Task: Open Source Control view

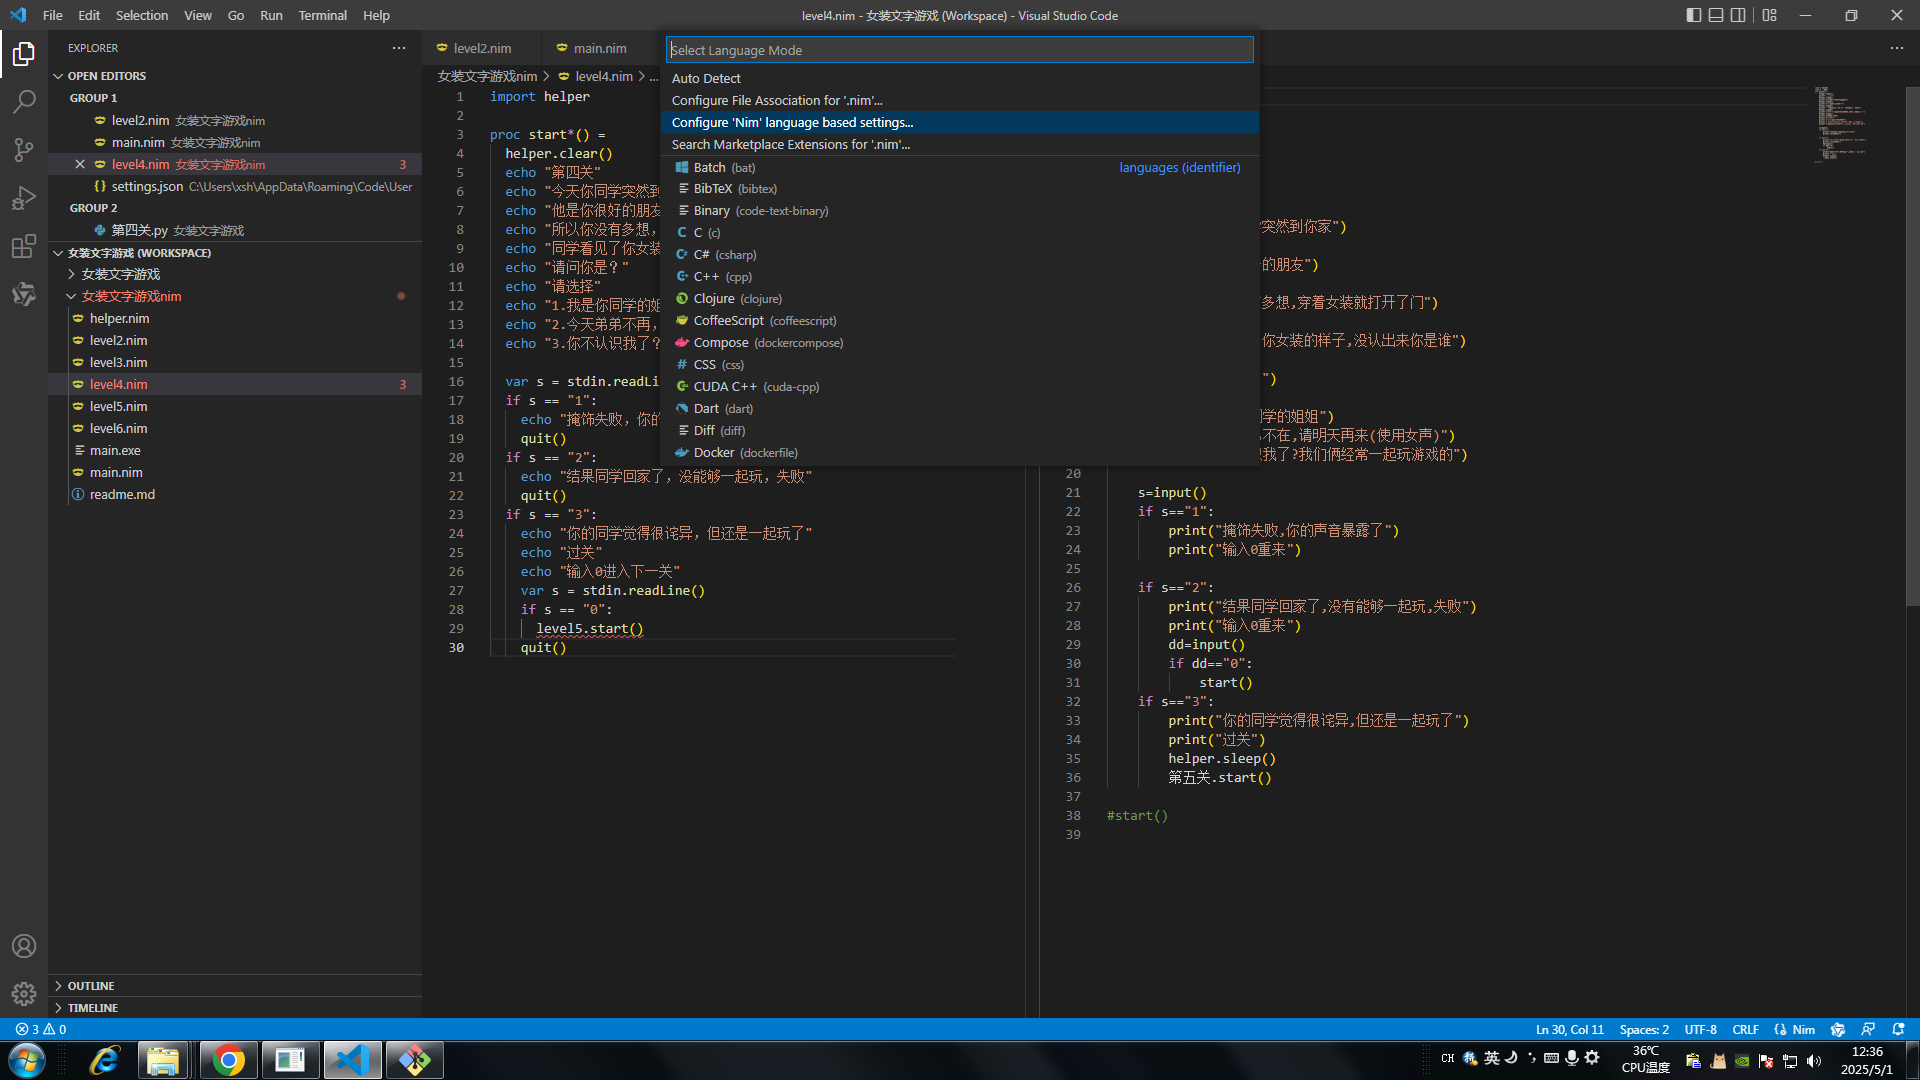Action: pyautogui.click(x=24, y=150)
